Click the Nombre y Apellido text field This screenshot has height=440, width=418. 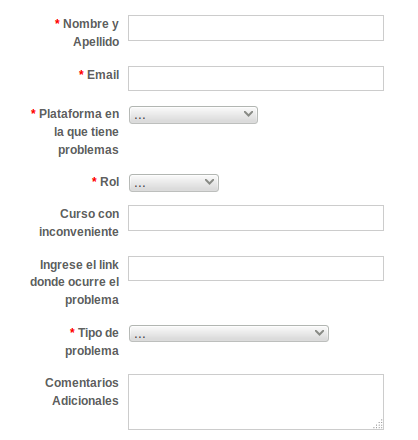click(256, 28)
